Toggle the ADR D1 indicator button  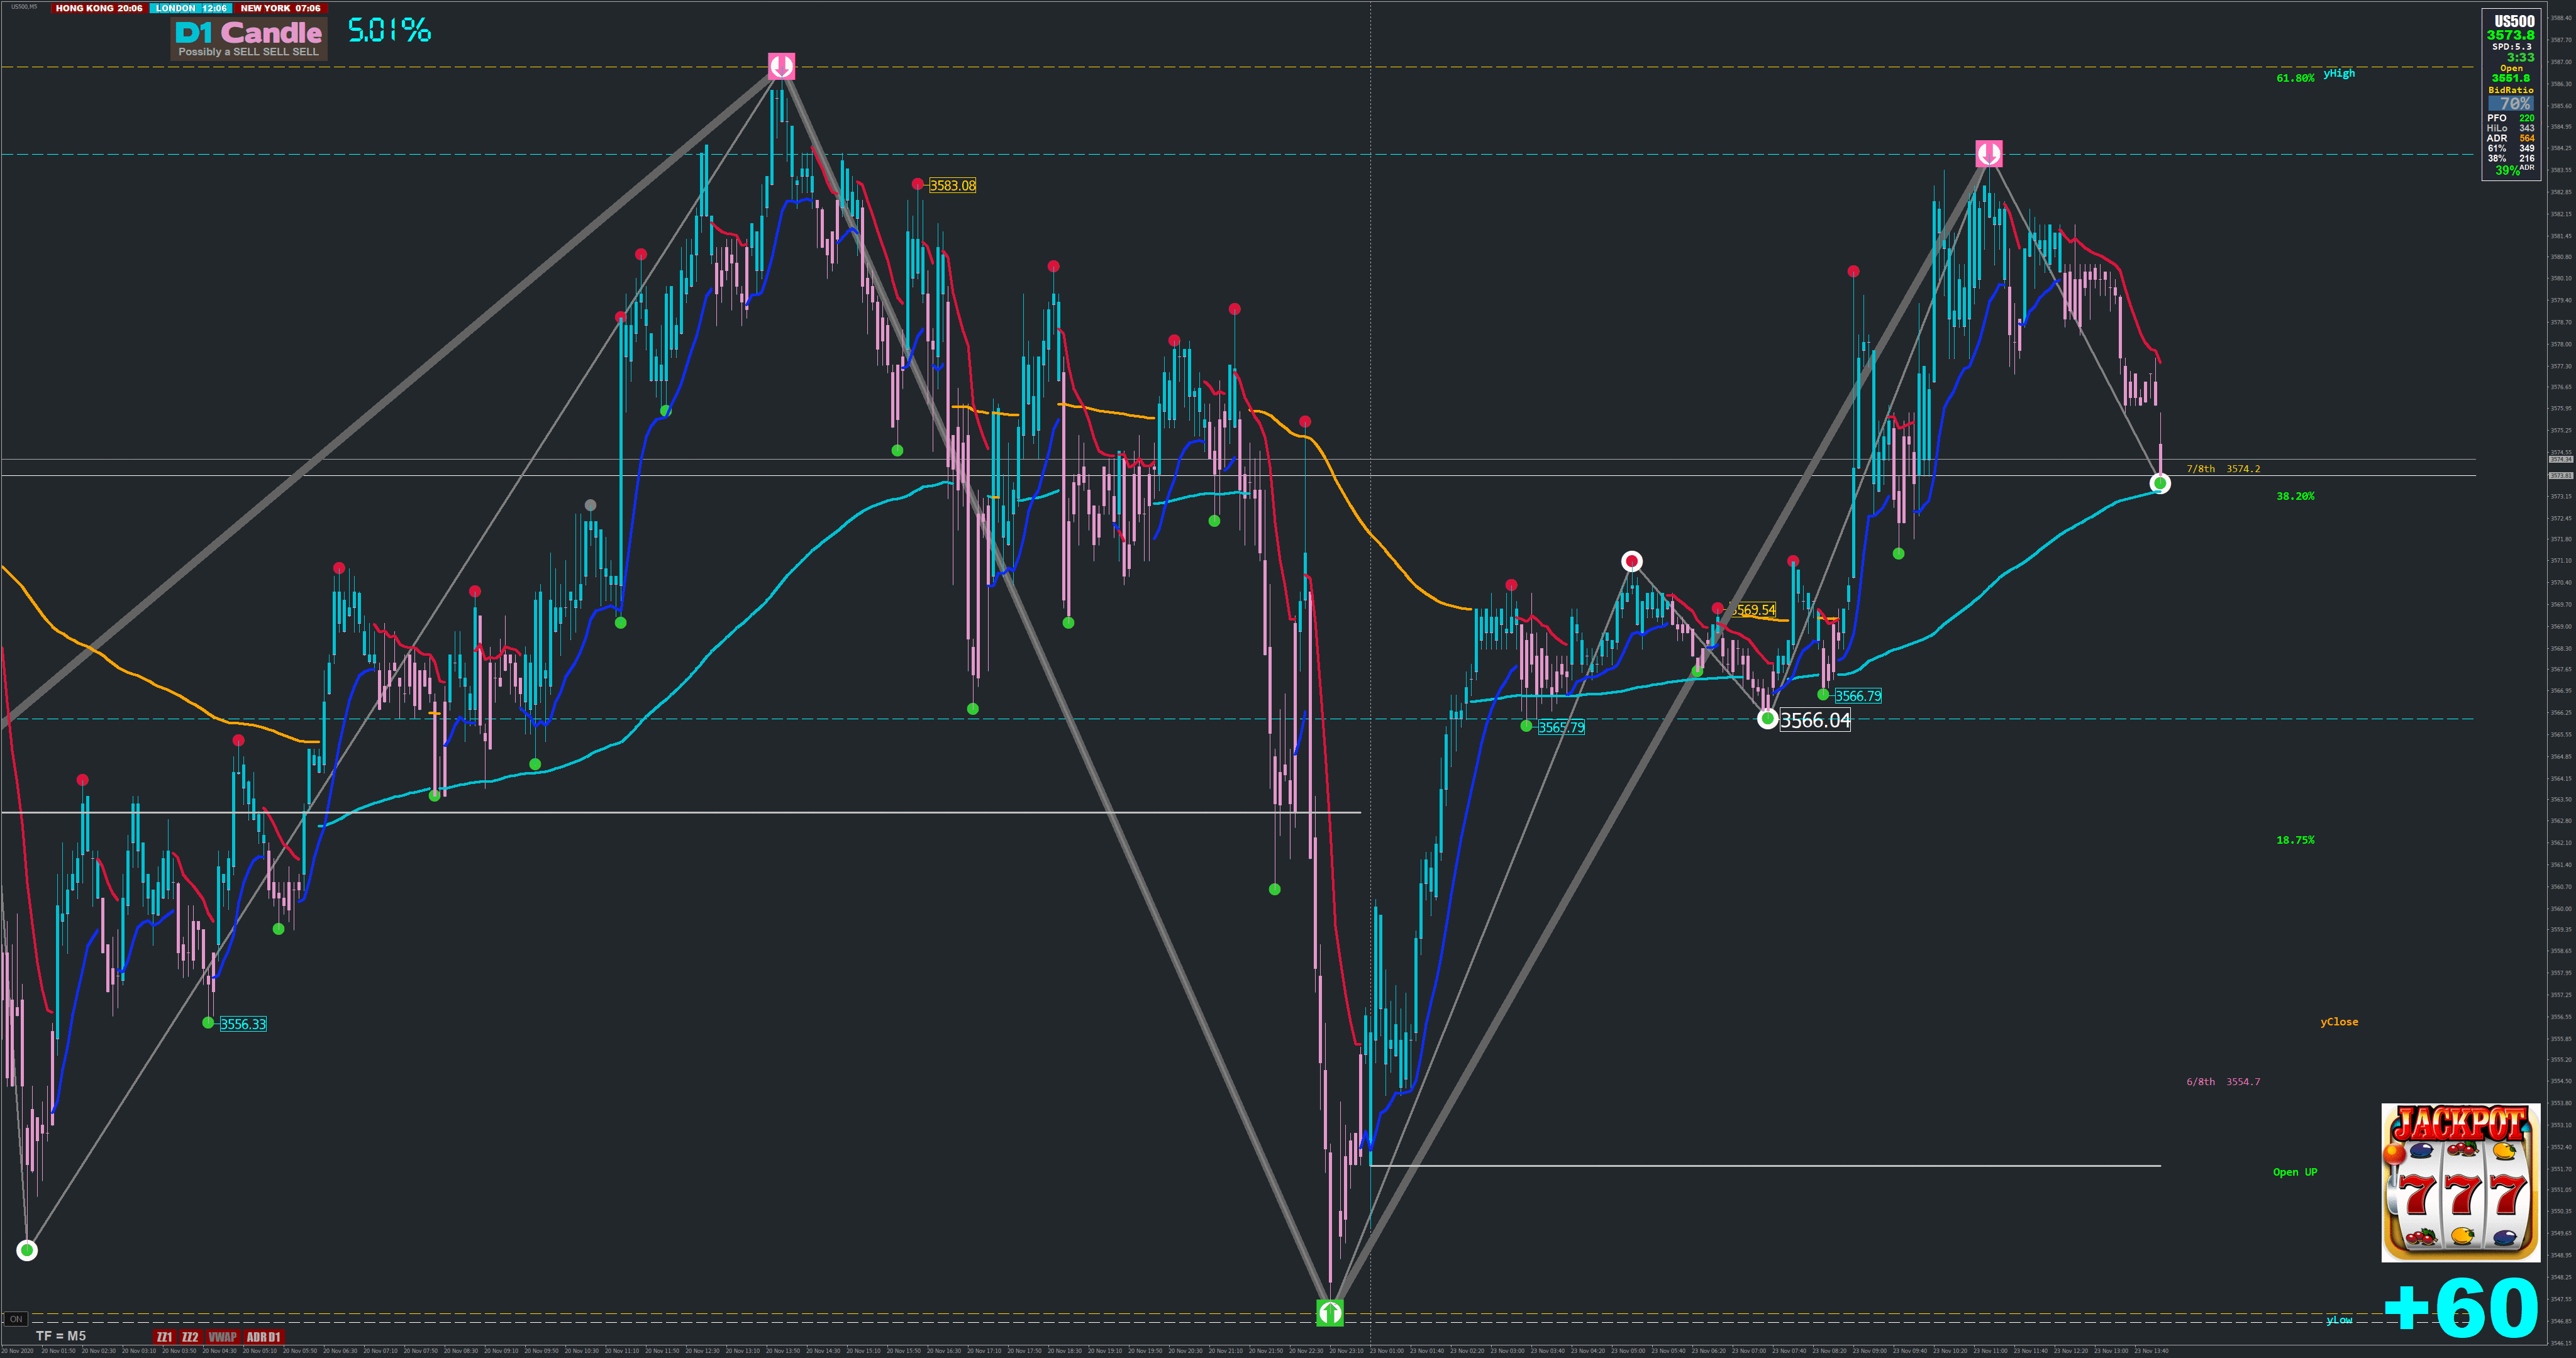264,1337
